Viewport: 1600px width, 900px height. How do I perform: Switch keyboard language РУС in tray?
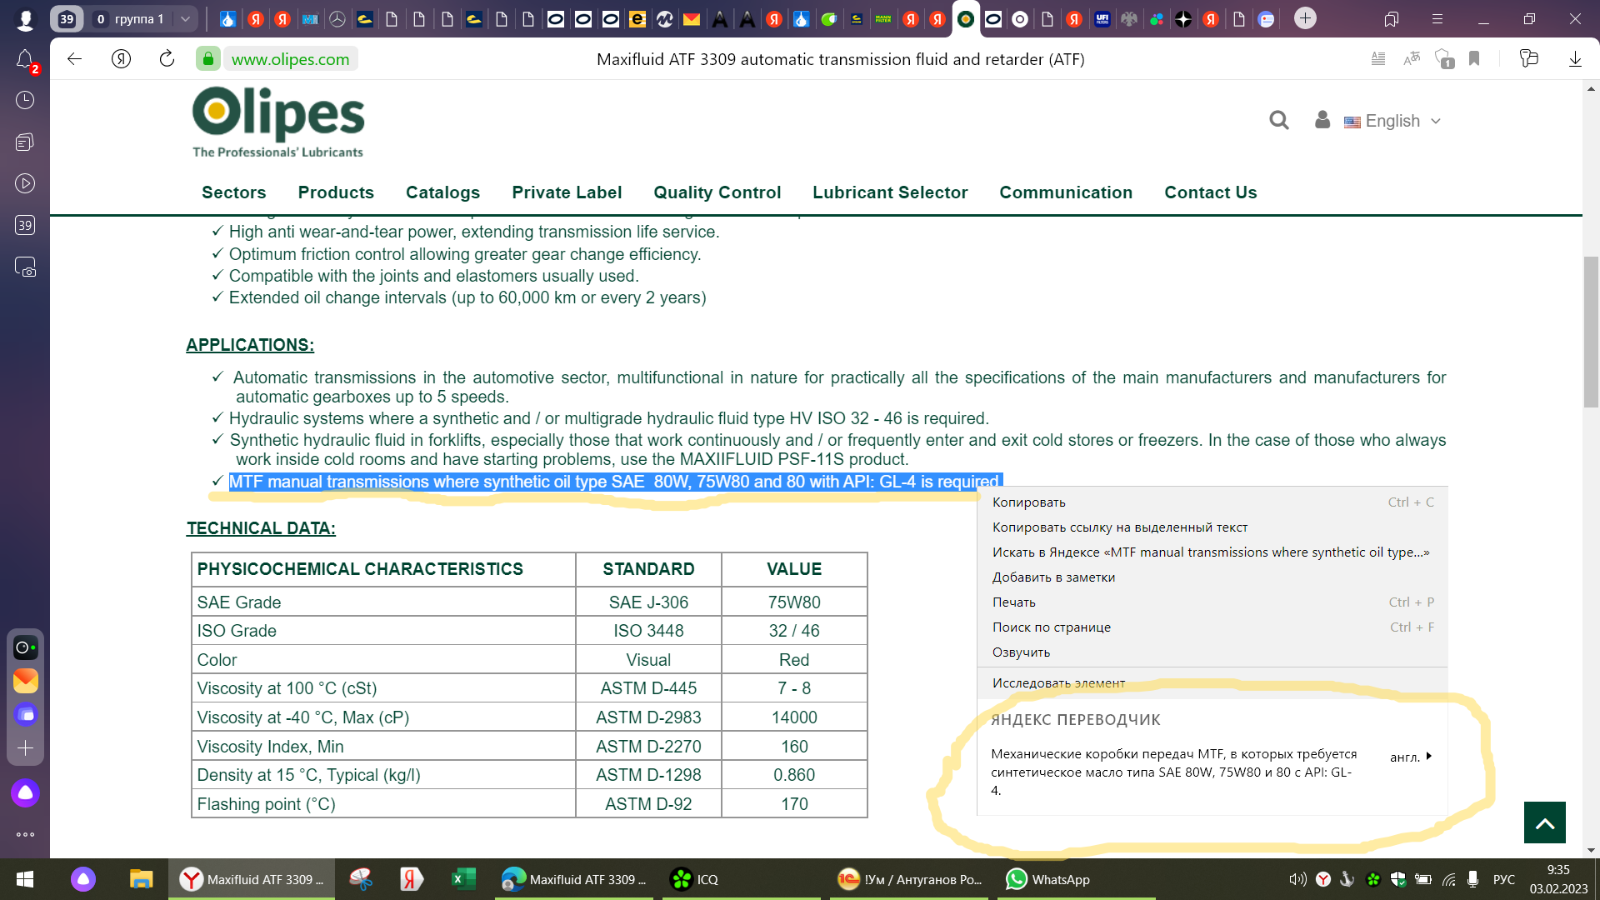pos(1503,879)
